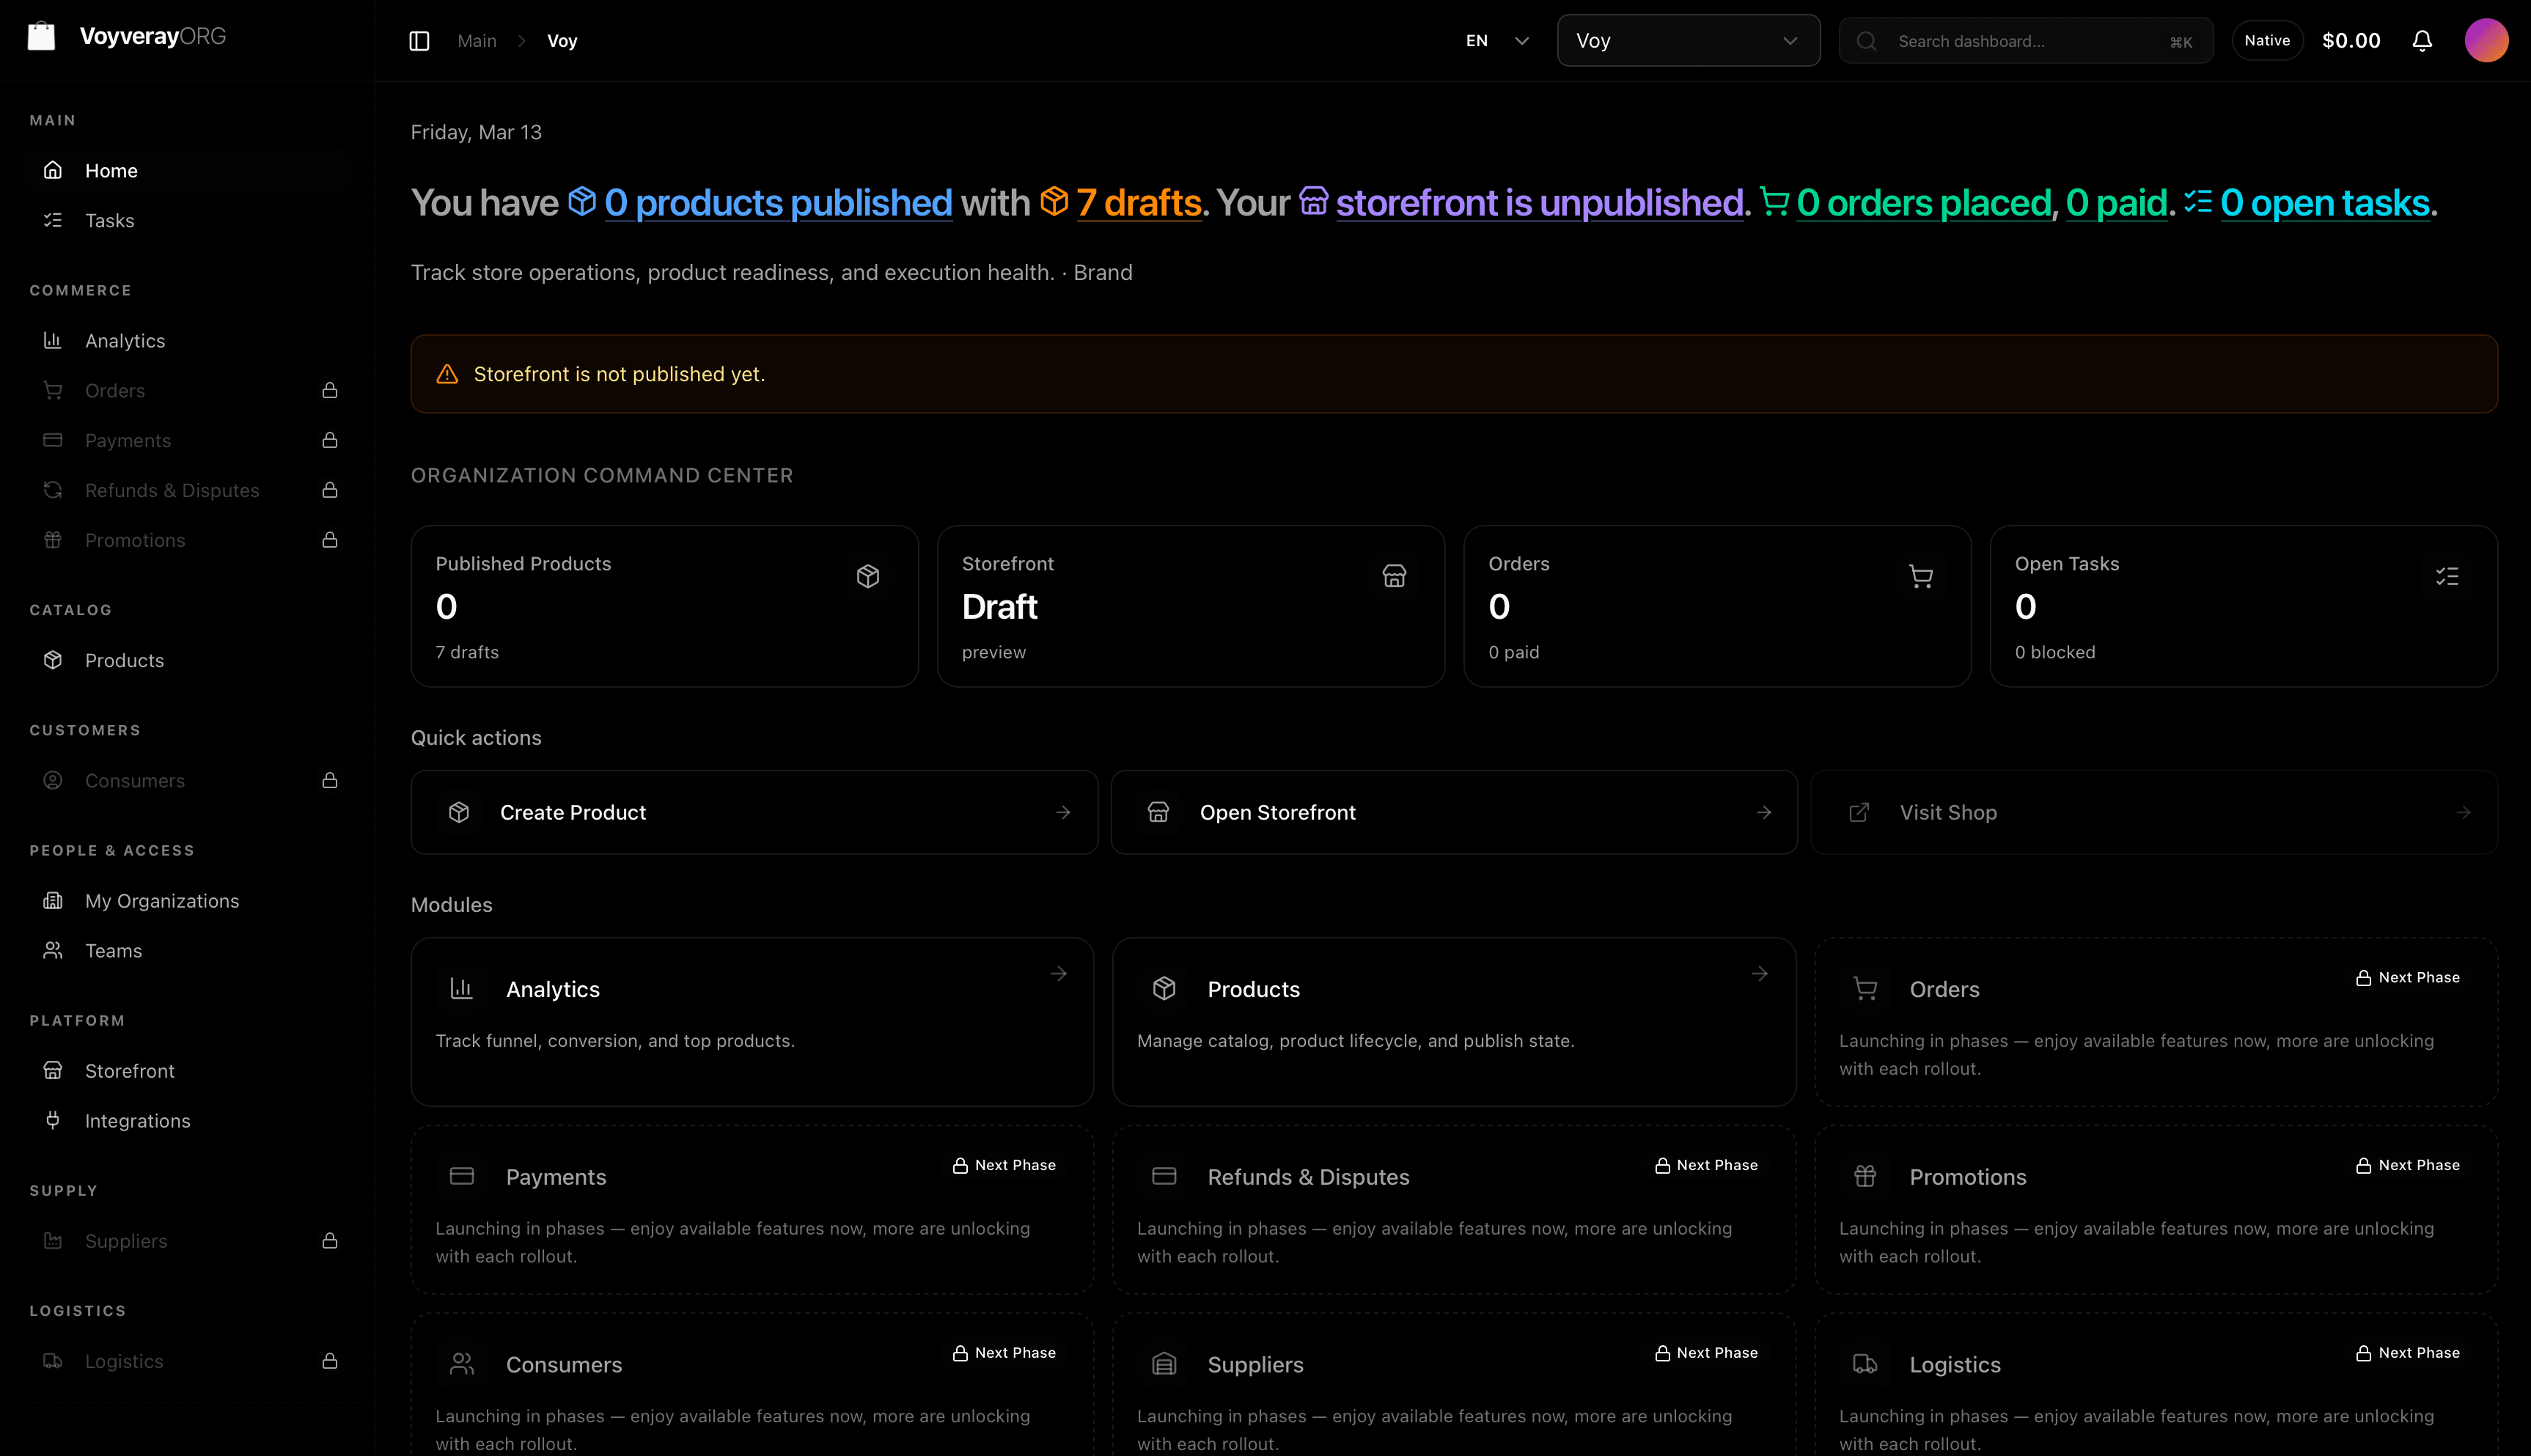The width and height of the screenshot is (2531, 1456).
Task: Click the Orders card cart icon
Action: point(1920,576)
